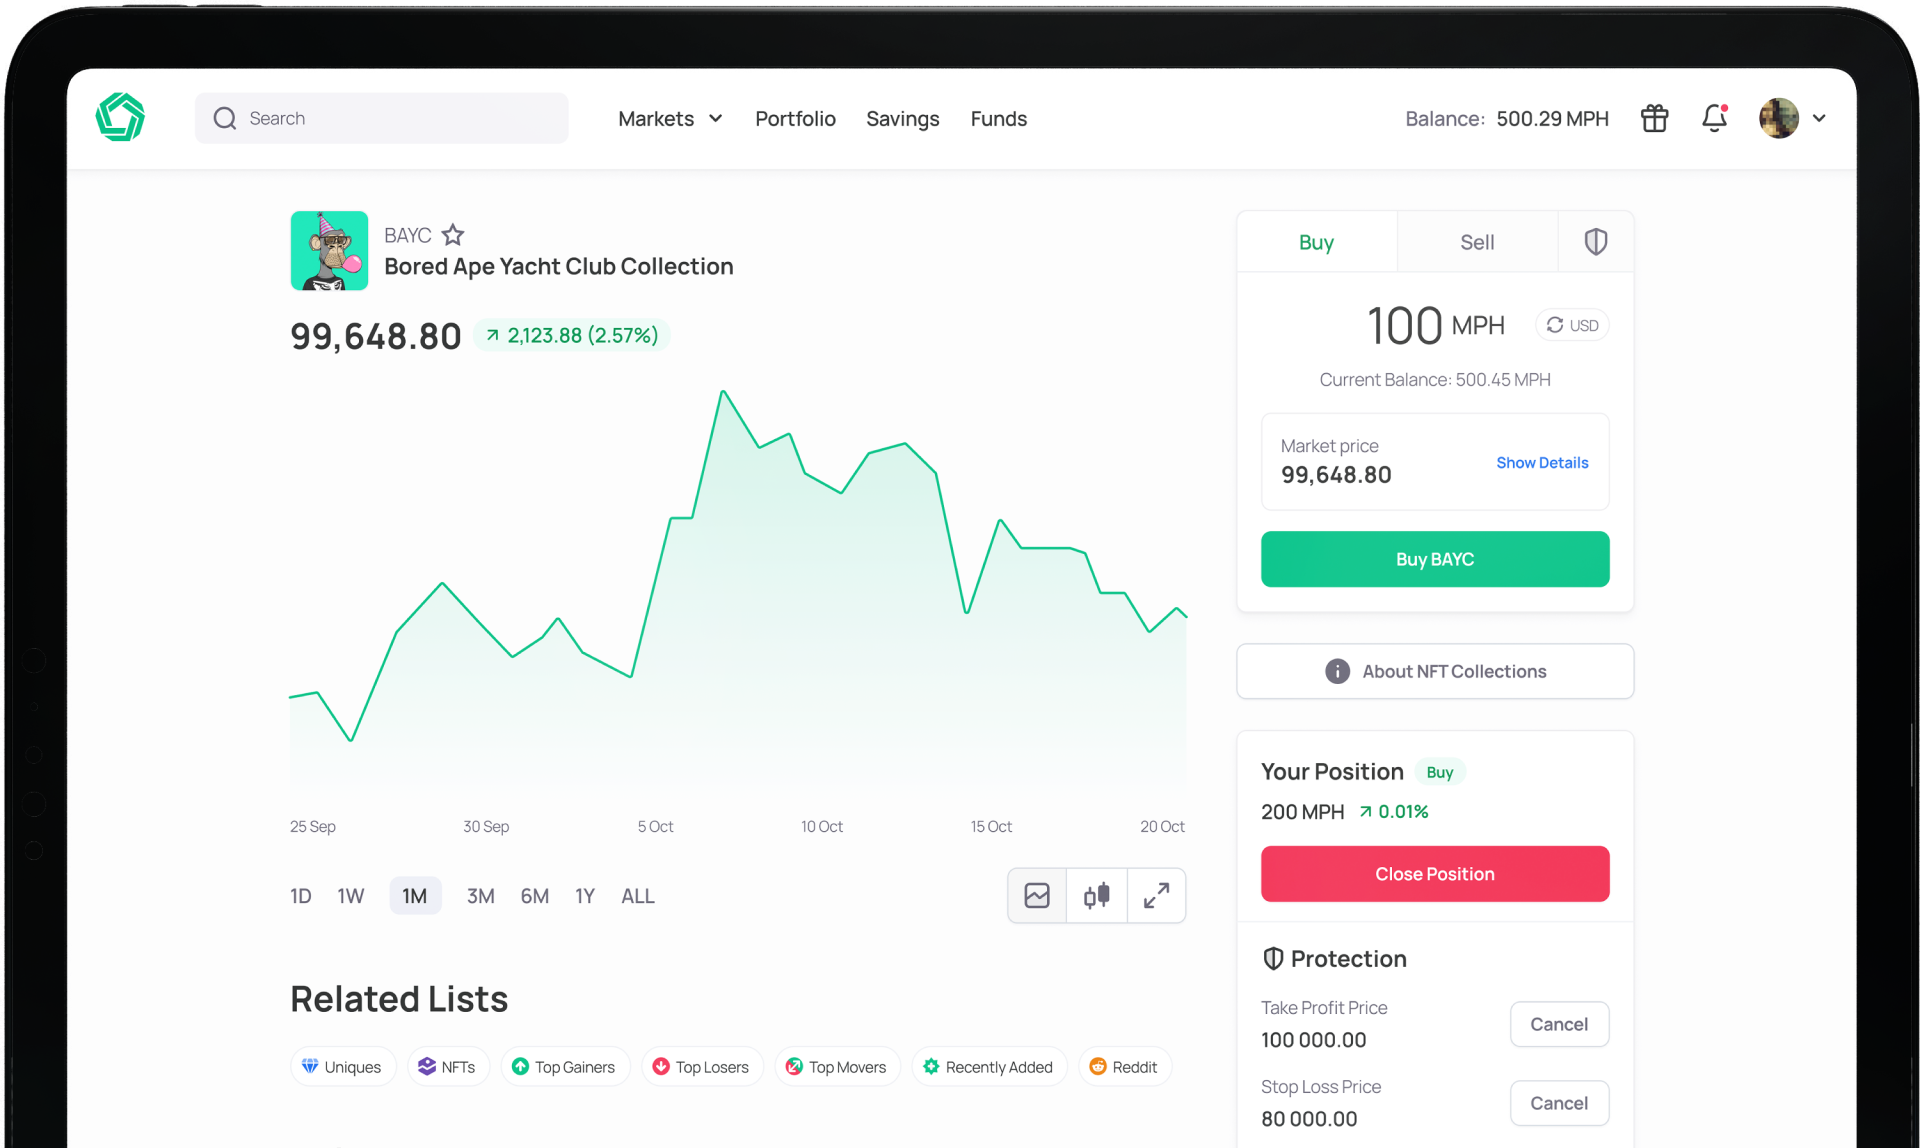Open the shield protection tab
This screenshot has height=1148, width=1920.
click(1595, 242)
